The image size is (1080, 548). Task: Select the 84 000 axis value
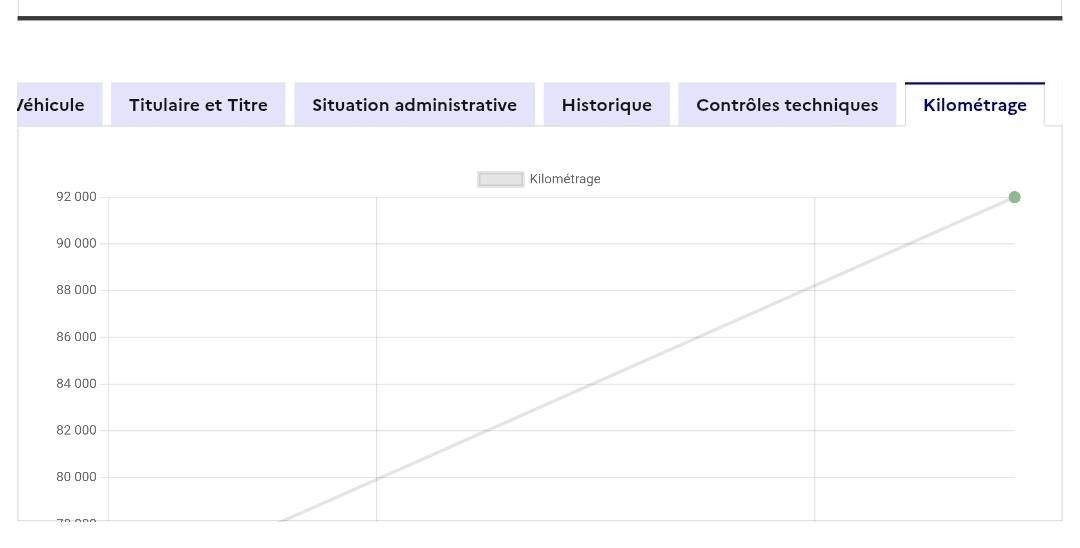76,384
